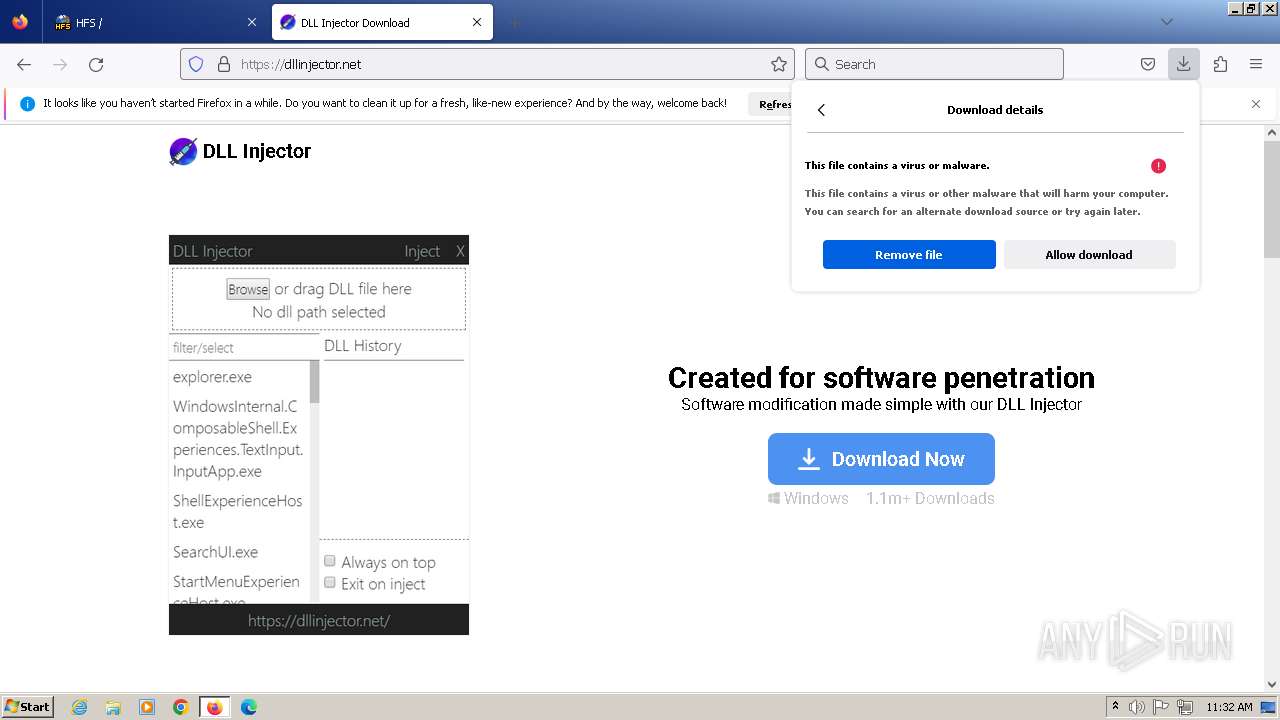Close the DLL Injector Download tab
Screen dimensions: 1280x720
point(477,22)
